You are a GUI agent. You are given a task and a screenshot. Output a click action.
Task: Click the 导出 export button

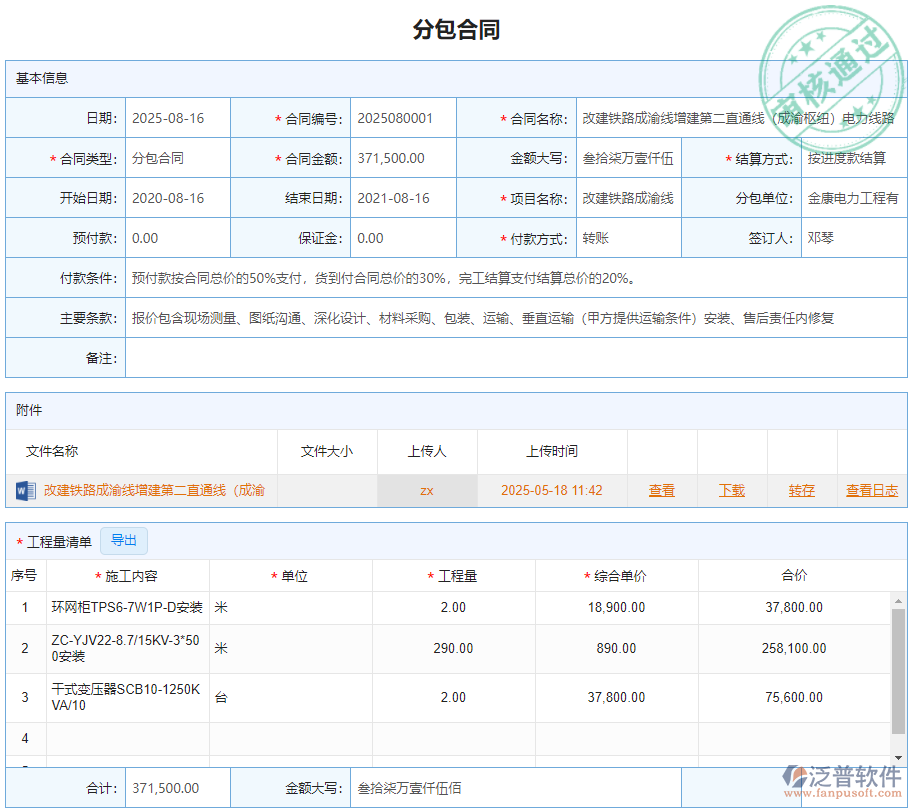click(124, 540)
